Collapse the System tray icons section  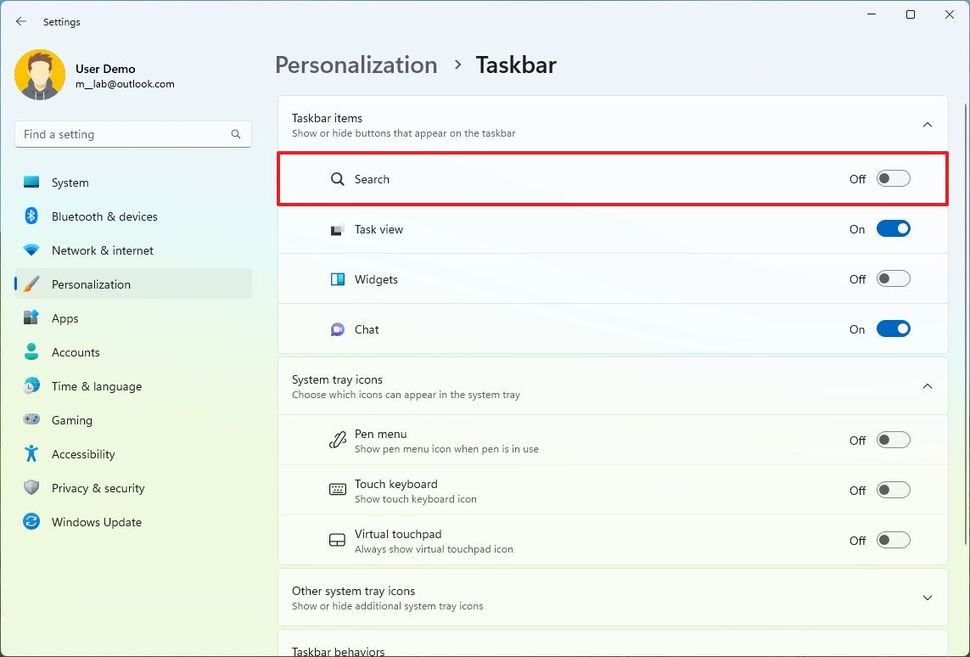point(926,386)
